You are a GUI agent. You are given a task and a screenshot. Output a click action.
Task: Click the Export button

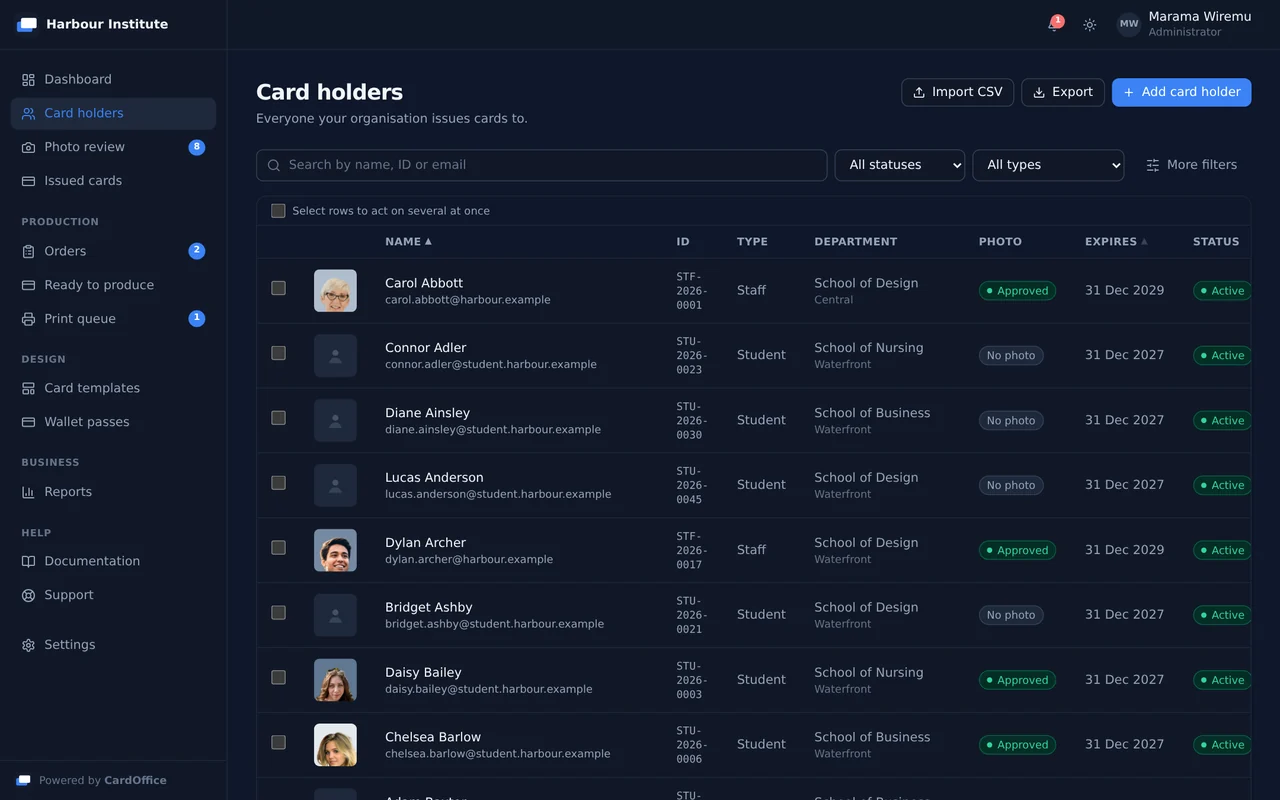coord(1063,92)
